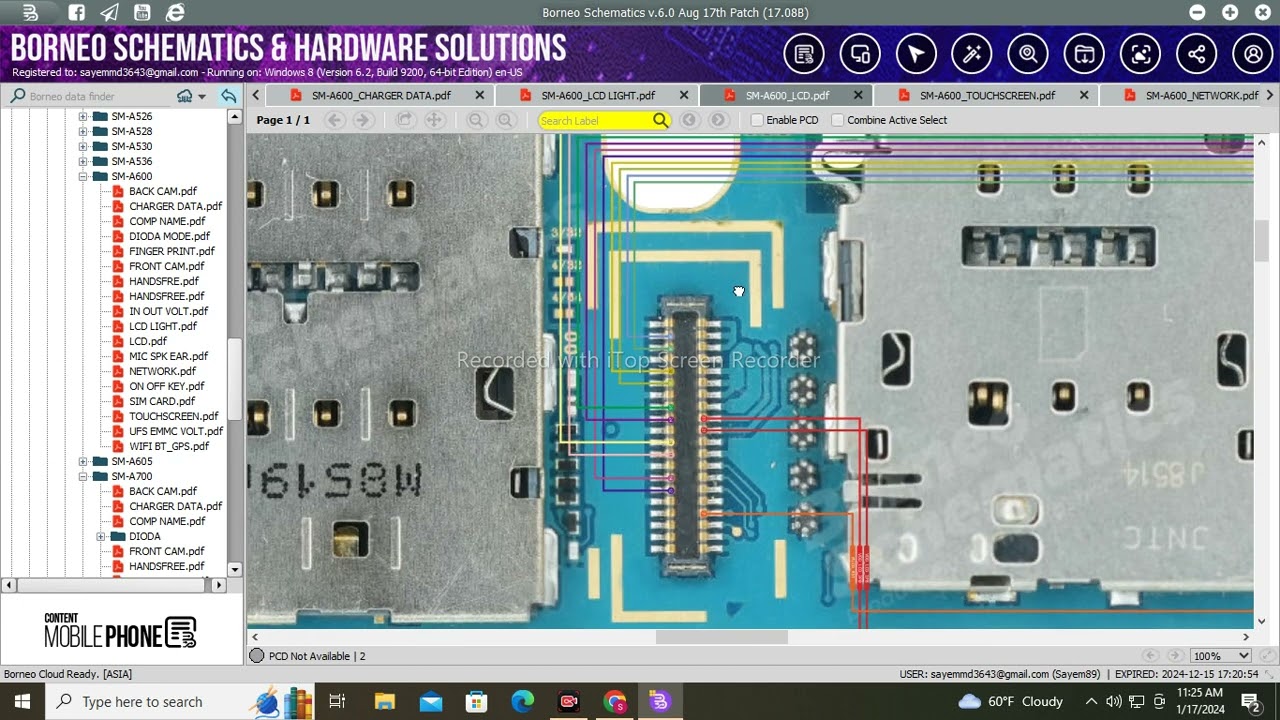
Task: Click the pan move icon in viewer toolbar
Action: click(434, 120)
